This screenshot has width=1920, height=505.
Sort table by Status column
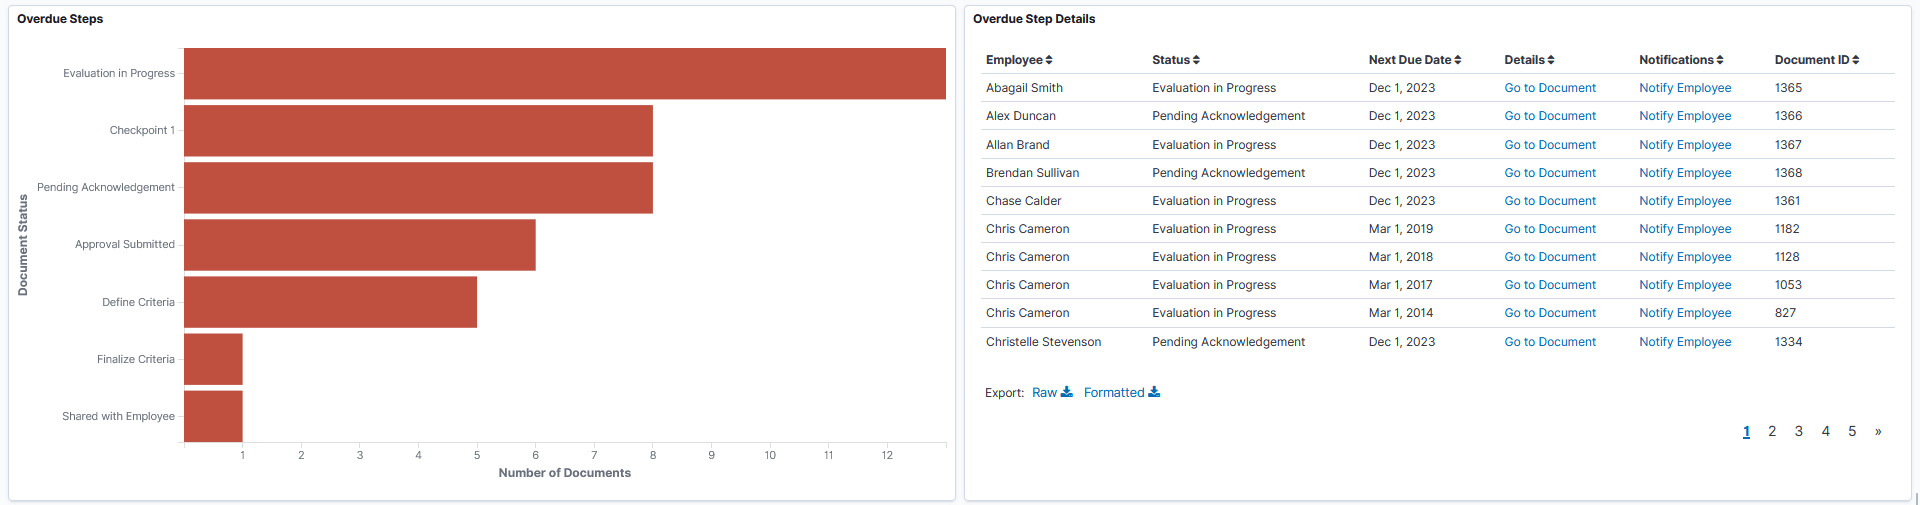1176,60
